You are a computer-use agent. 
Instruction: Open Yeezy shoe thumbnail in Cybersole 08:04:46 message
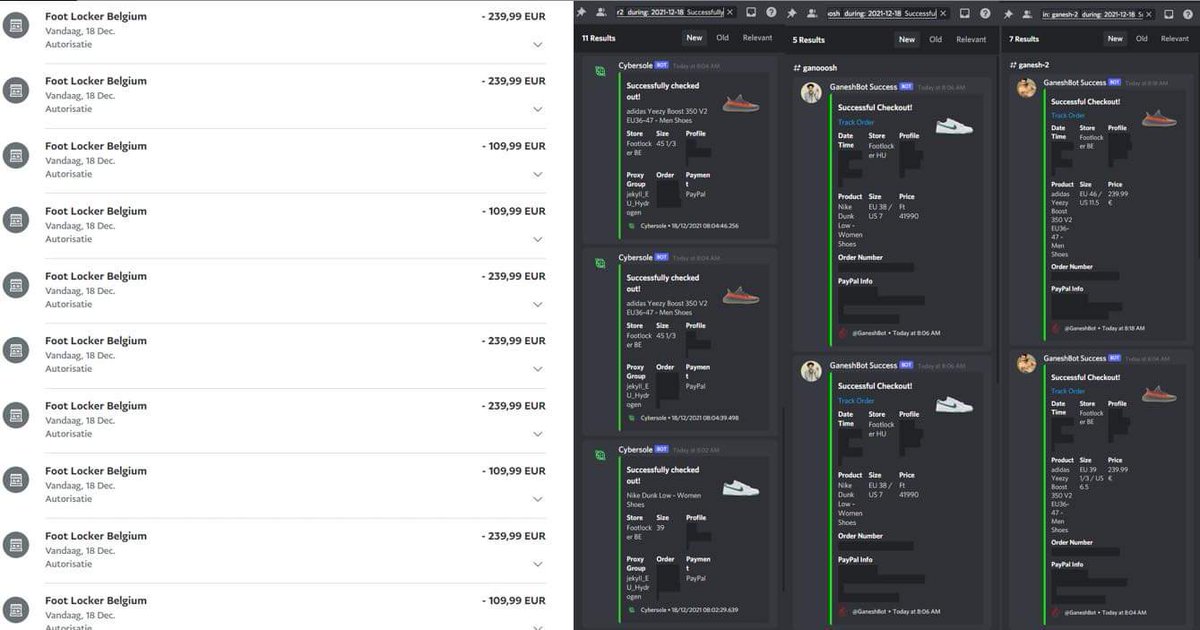pyautogui.click(x=741, y=103)
